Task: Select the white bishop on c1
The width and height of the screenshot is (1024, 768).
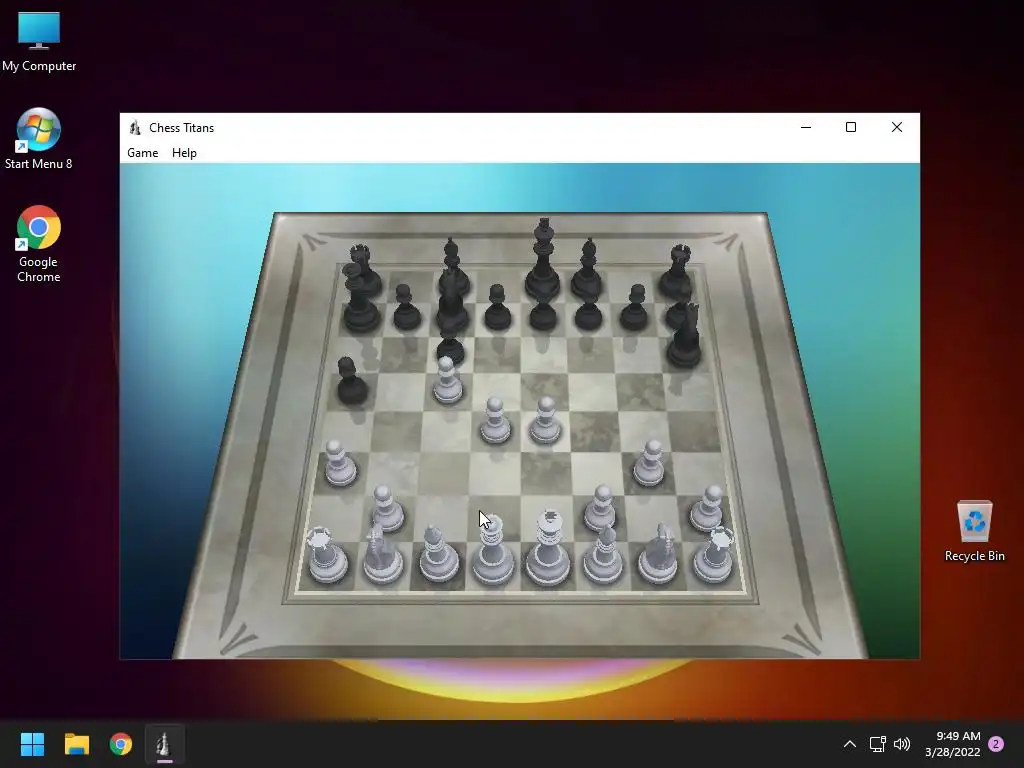Action: pyautogui.click(x=438, y=554)
